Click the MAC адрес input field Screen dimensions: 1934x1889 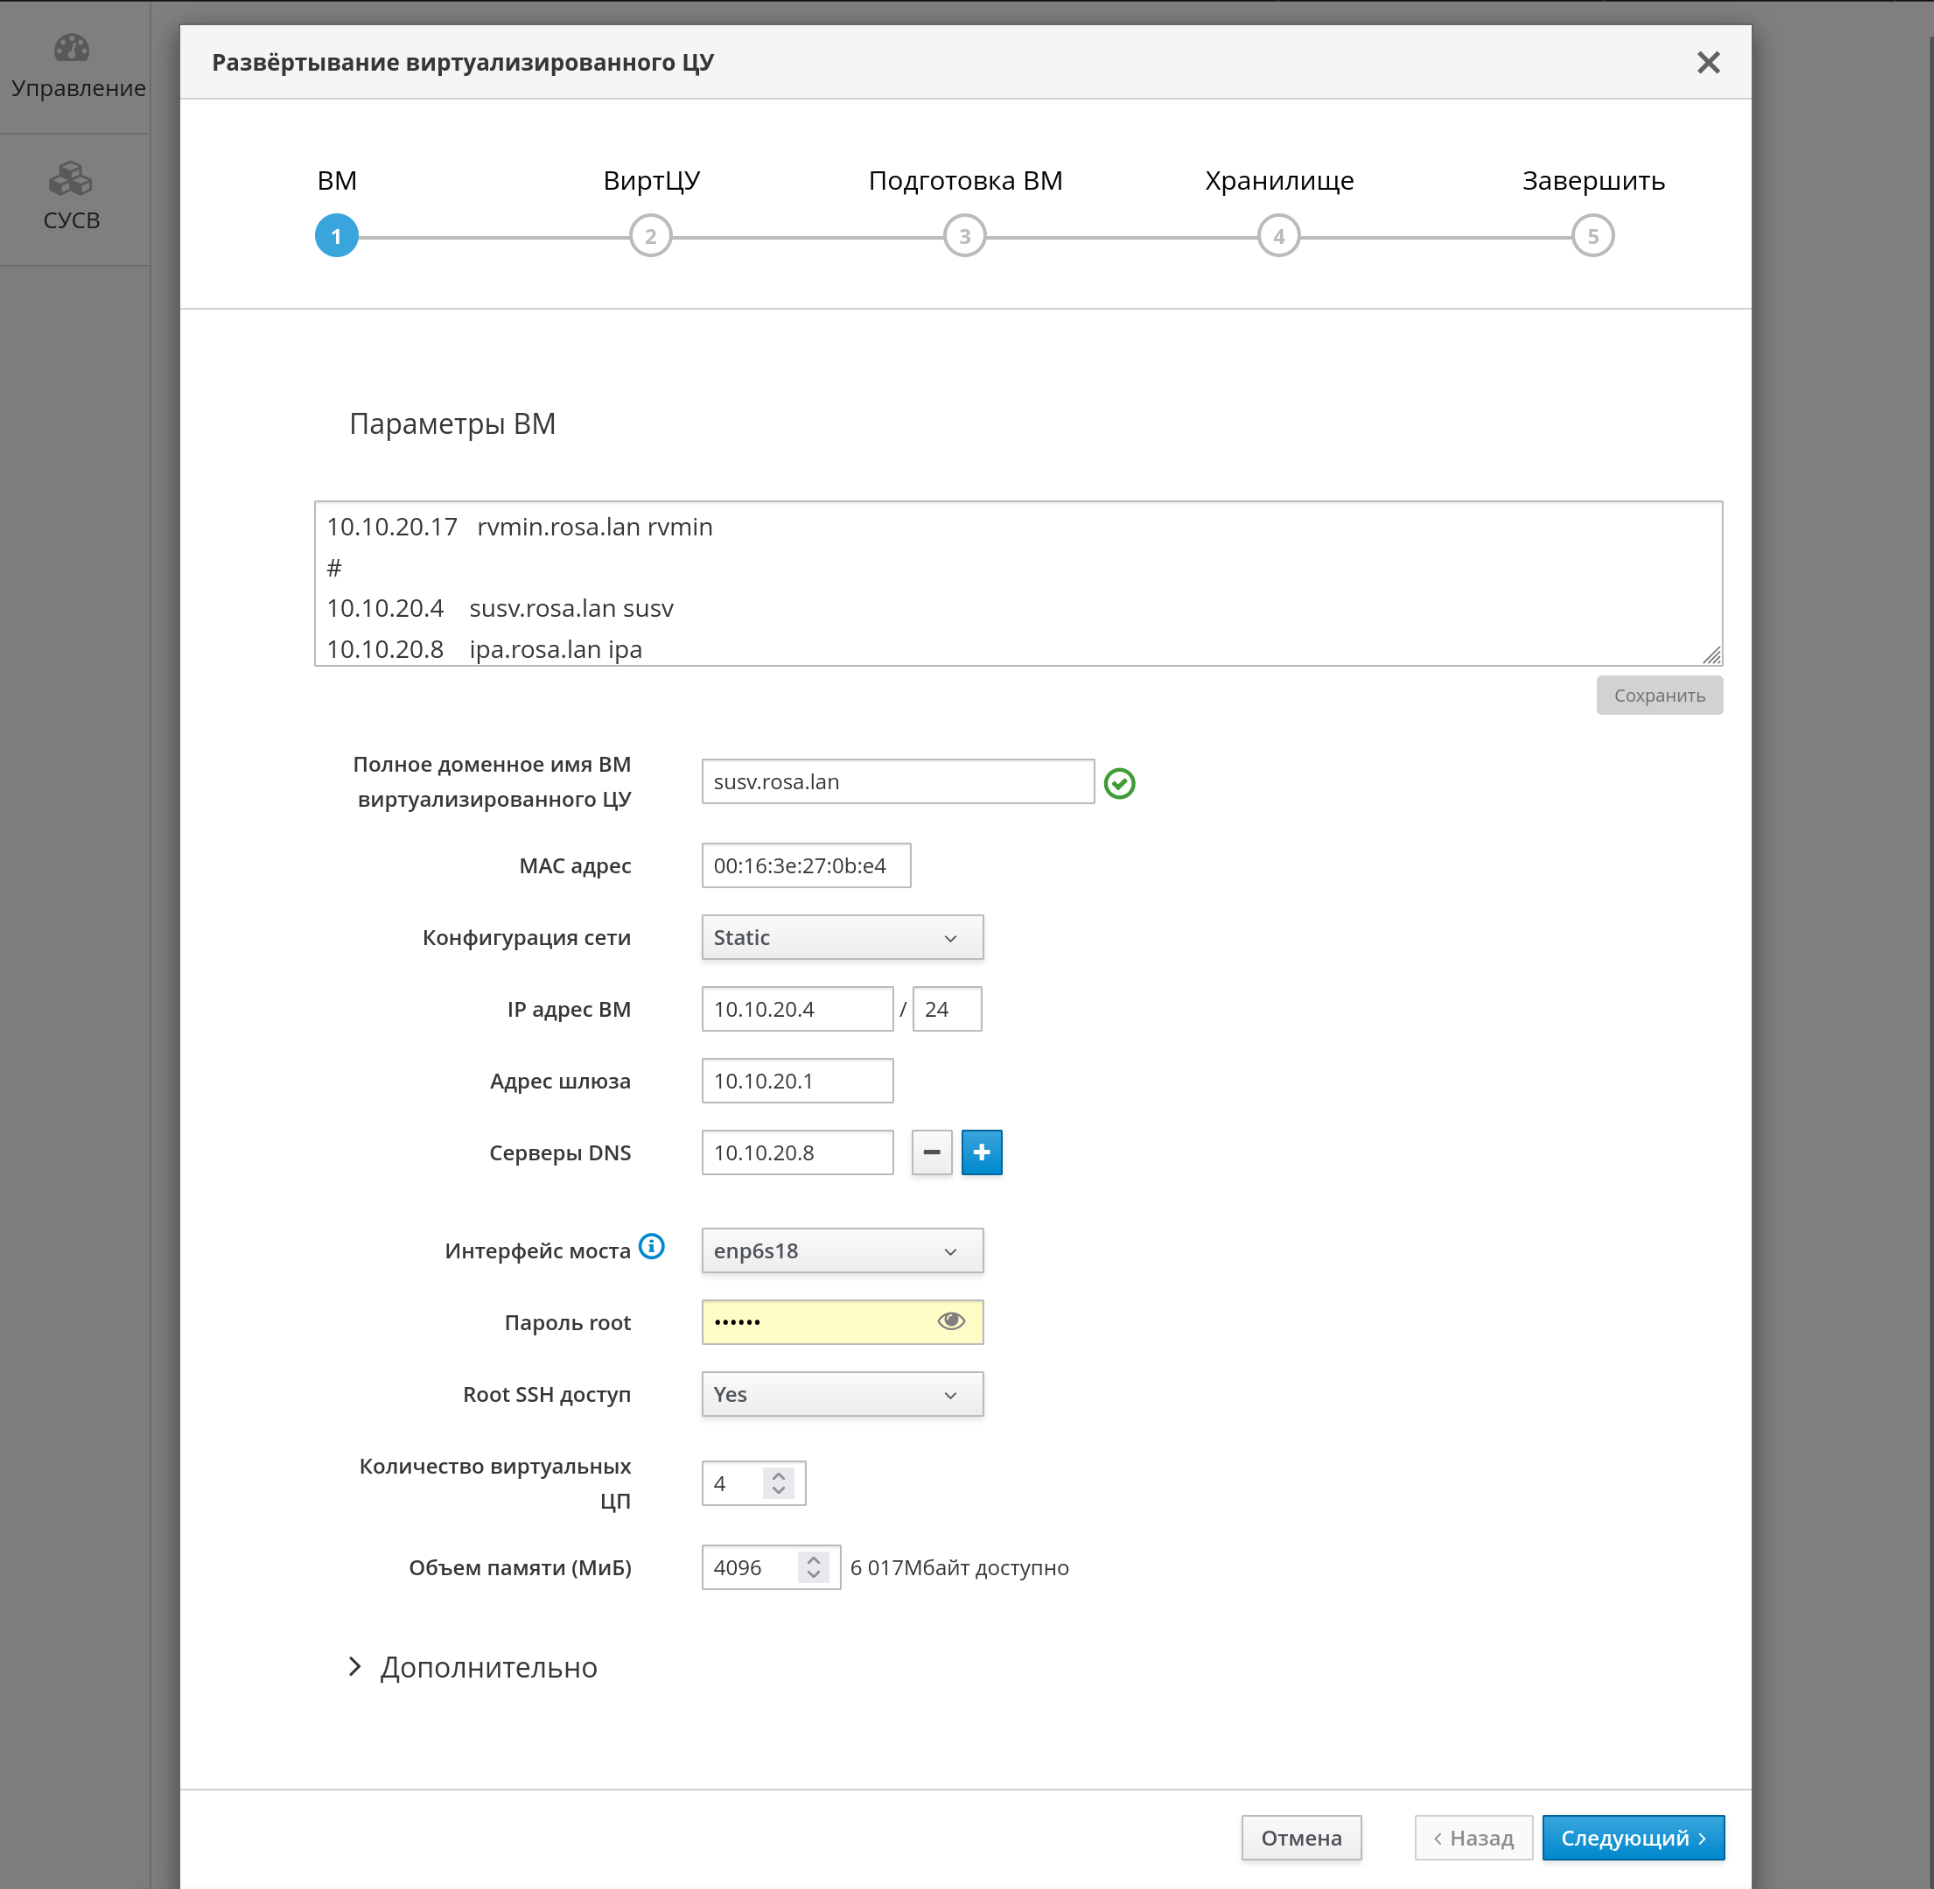[806, 865]
